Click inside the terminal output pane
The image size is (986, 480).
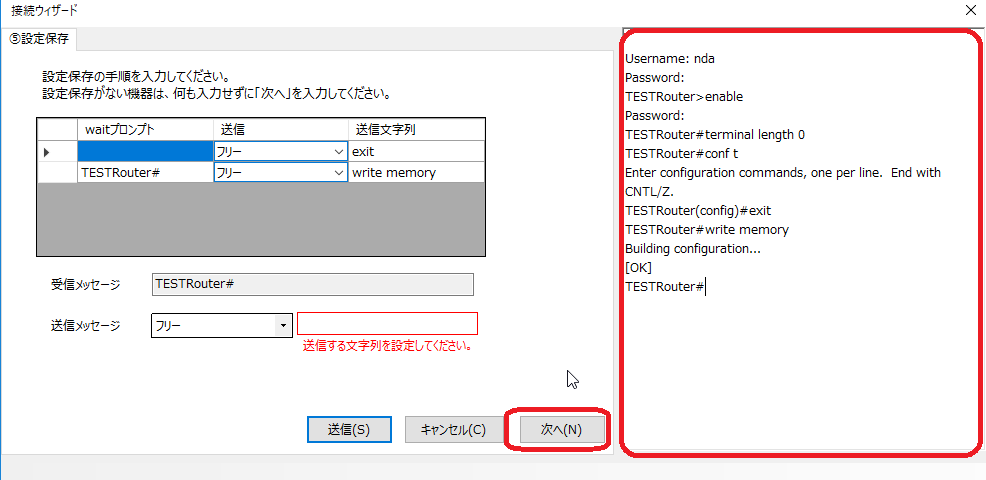(800, 360)
